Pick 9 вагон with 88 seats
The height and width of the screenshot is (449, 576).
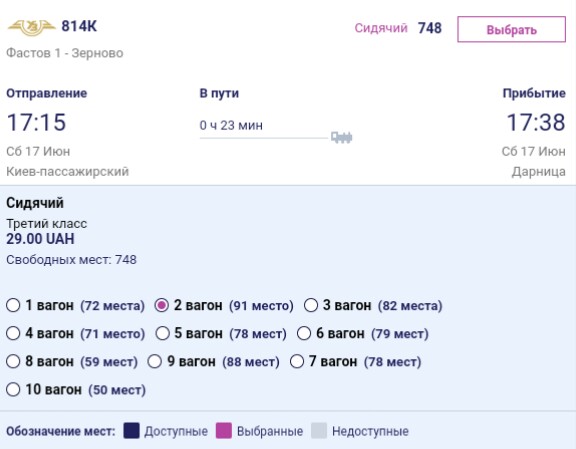point(155,361)
